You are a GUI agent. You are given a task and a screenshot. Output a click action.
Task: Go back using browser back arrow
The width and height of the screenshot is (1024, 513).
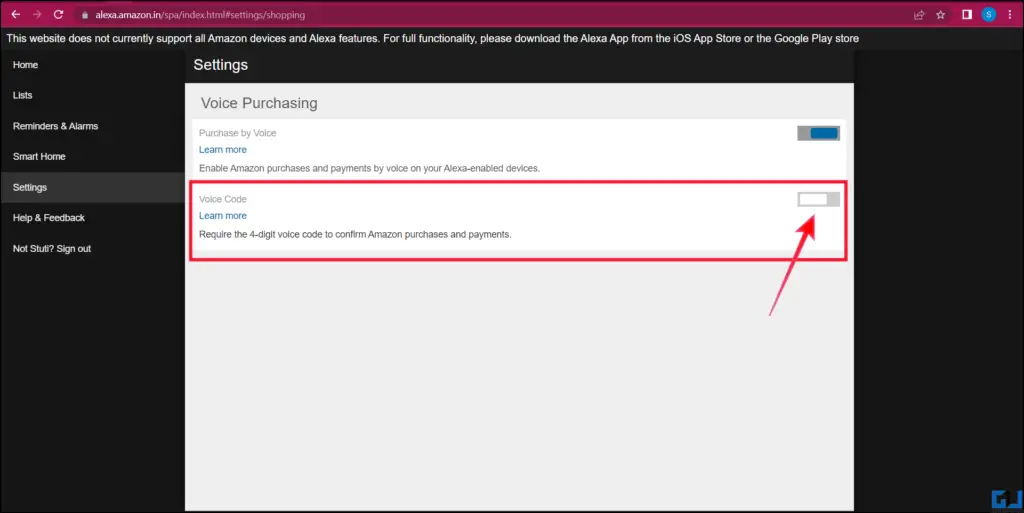pos(16,14)
